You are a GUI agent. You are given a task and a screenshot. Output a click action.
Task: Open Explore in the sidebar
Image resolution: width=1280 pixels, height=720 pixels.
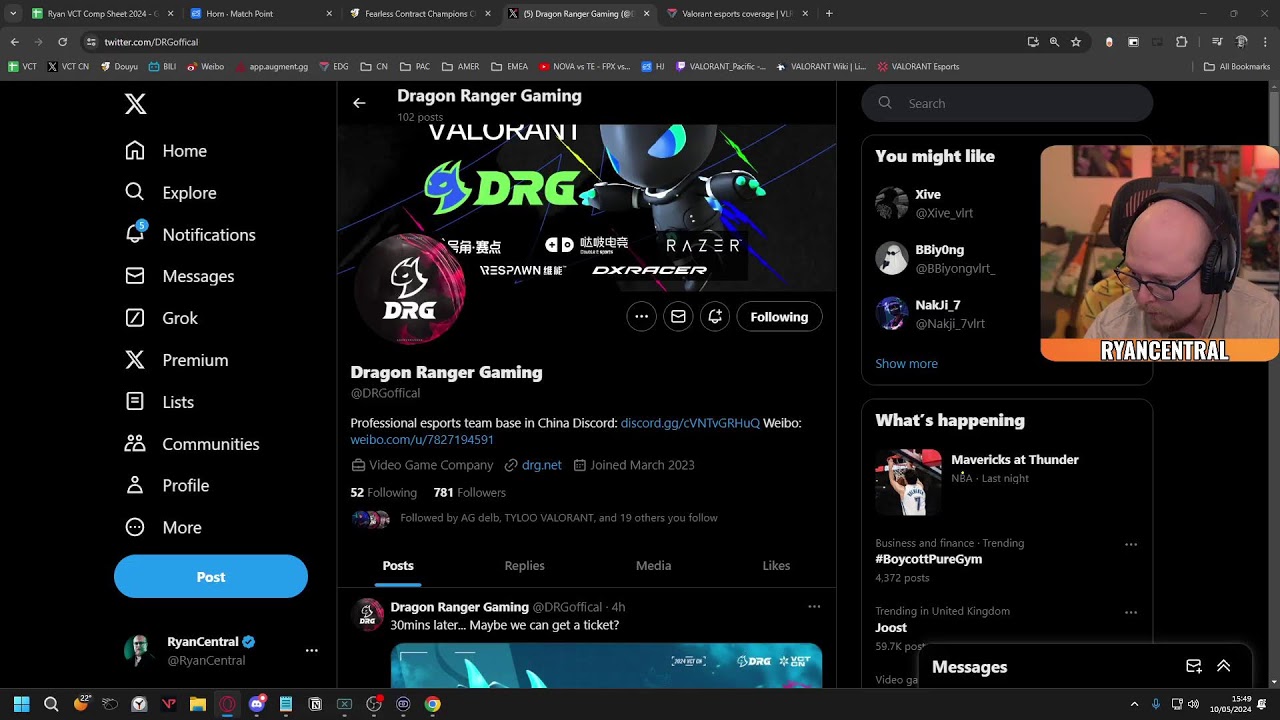click(170, 193)
